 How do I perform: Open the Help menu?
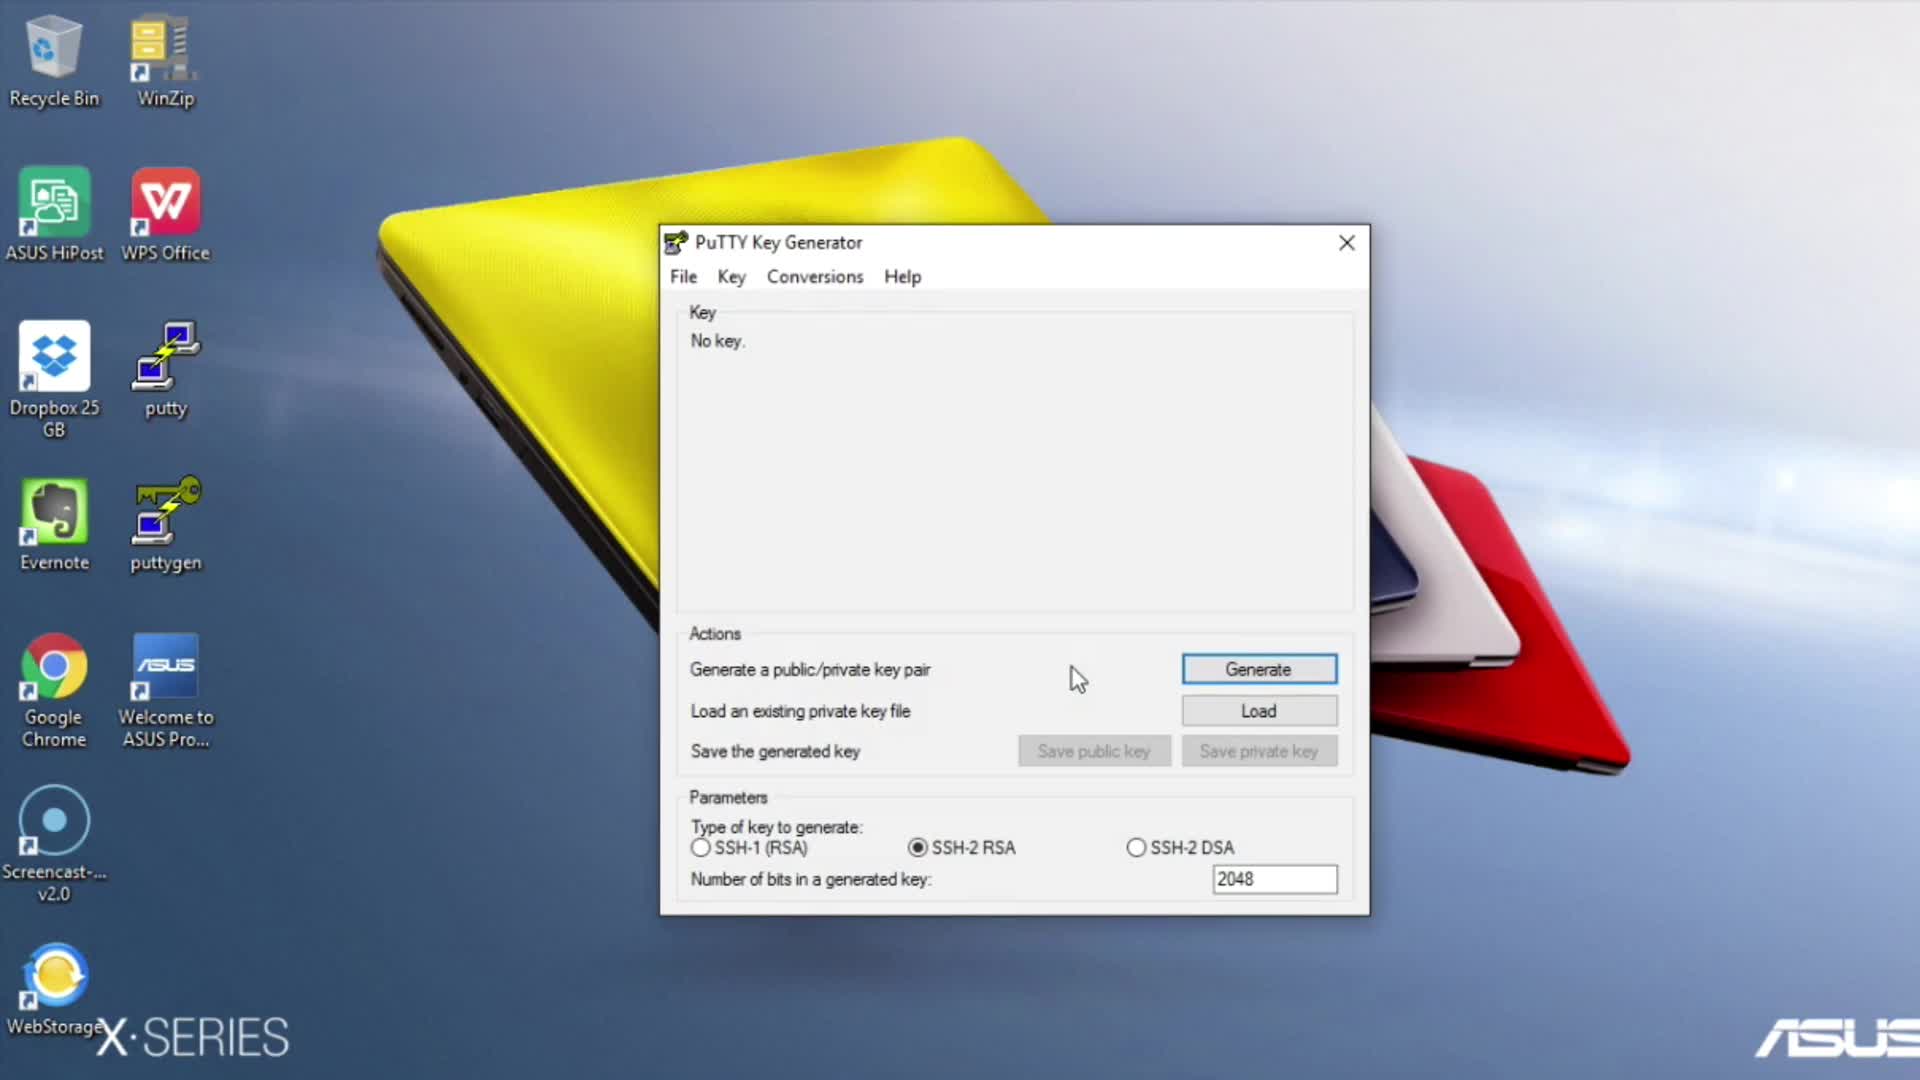click(x=902, y=277)
